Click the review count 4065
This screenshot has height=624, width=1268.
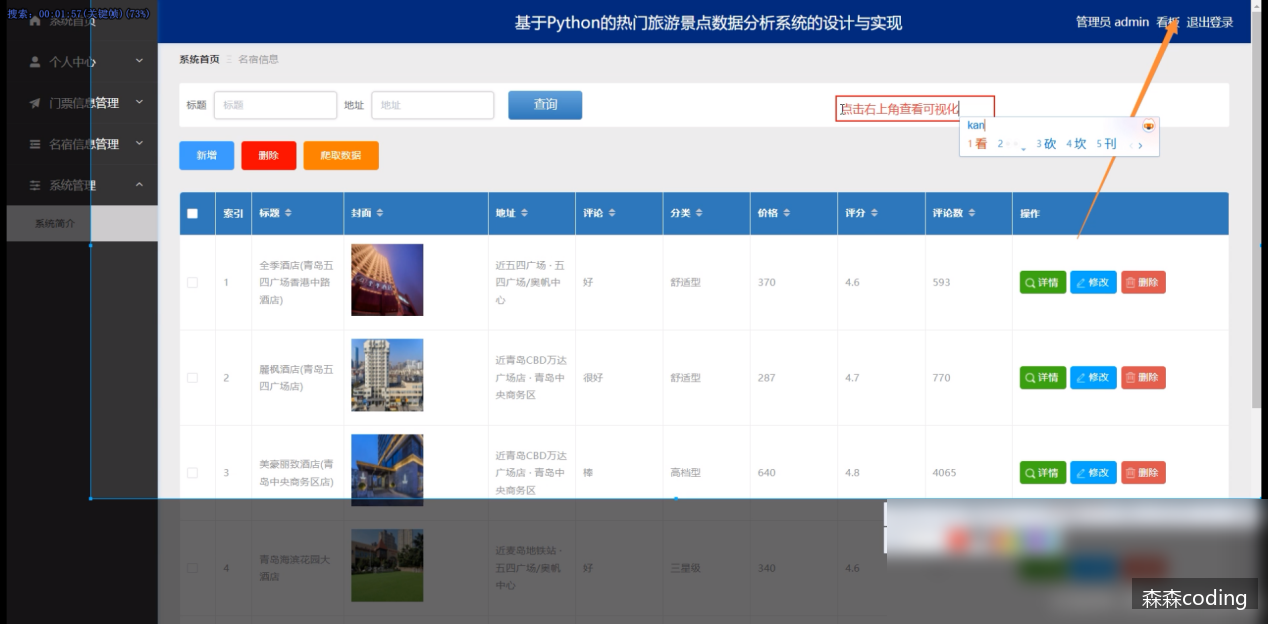point(944,473)
